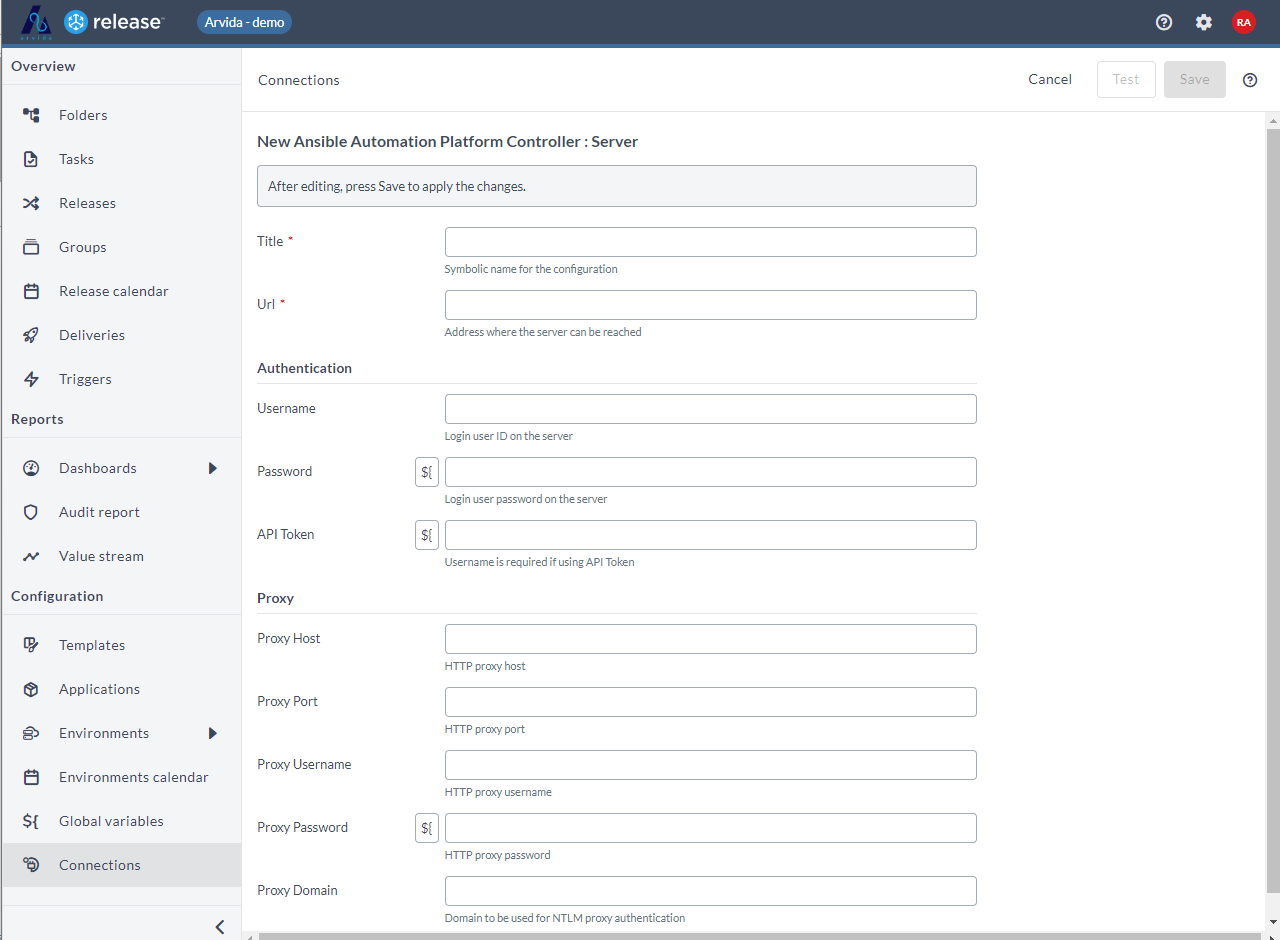Collapse the left sidebar
This screenshot has height=940, width=1280.
(x=219, y=926)
